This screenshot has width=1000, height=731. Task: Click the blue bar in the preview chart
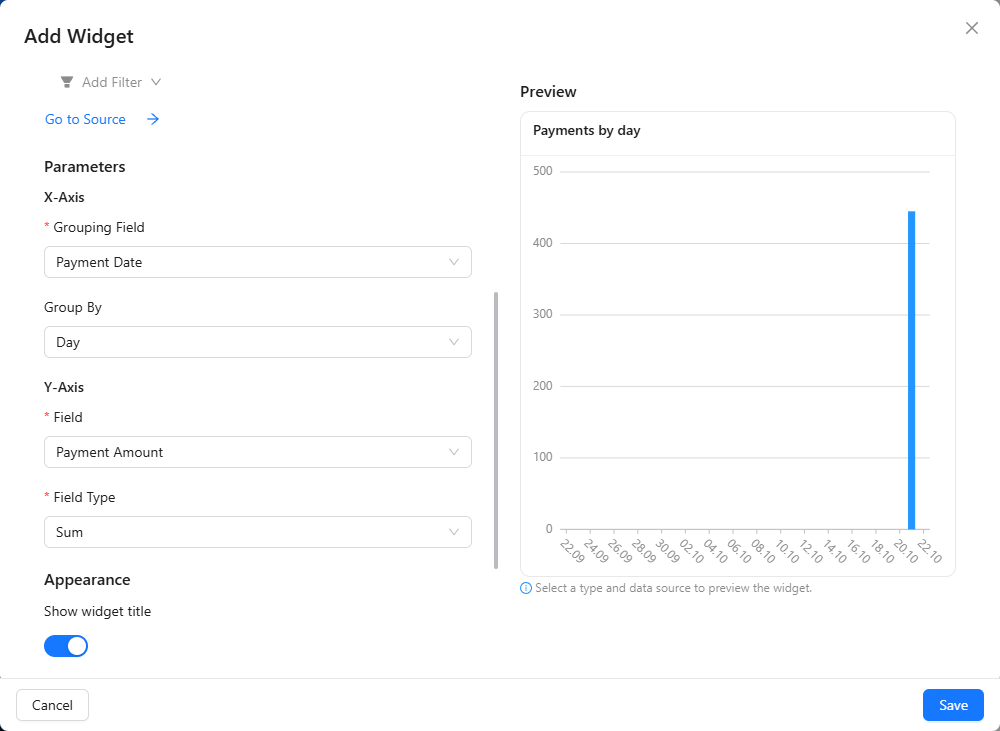911,370
